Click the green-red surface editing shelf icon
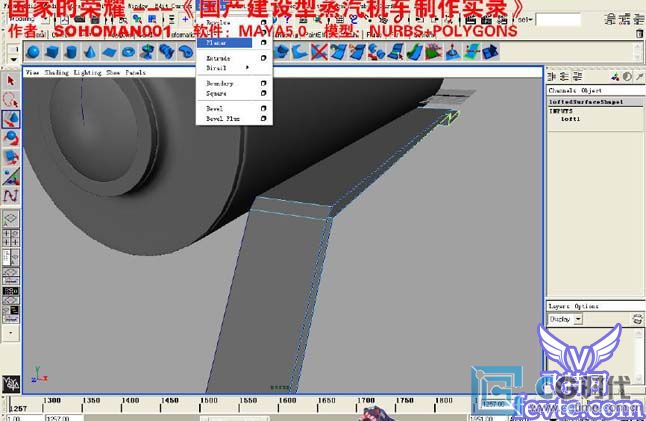Screen dimensions: 646x421 pyautogui.click(x=433, y=52)
